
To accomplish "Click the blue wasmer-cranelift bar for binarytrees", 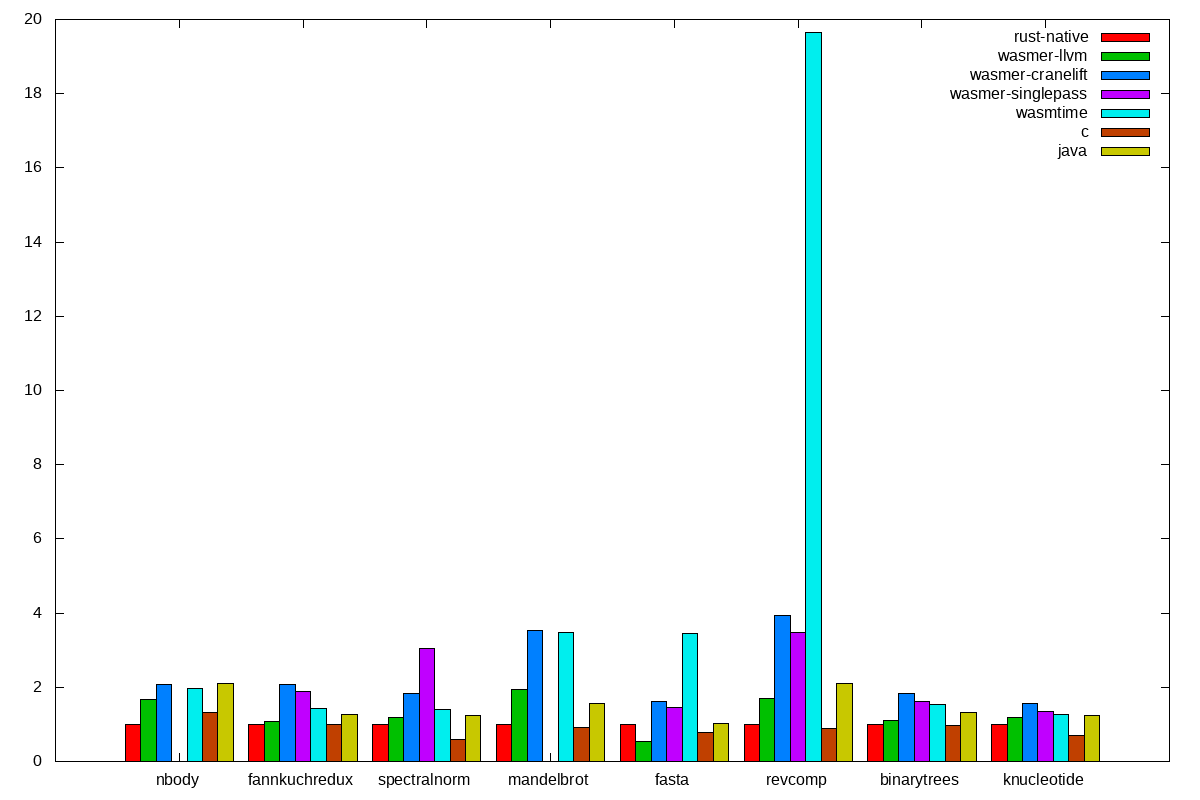I will (906, 727).
